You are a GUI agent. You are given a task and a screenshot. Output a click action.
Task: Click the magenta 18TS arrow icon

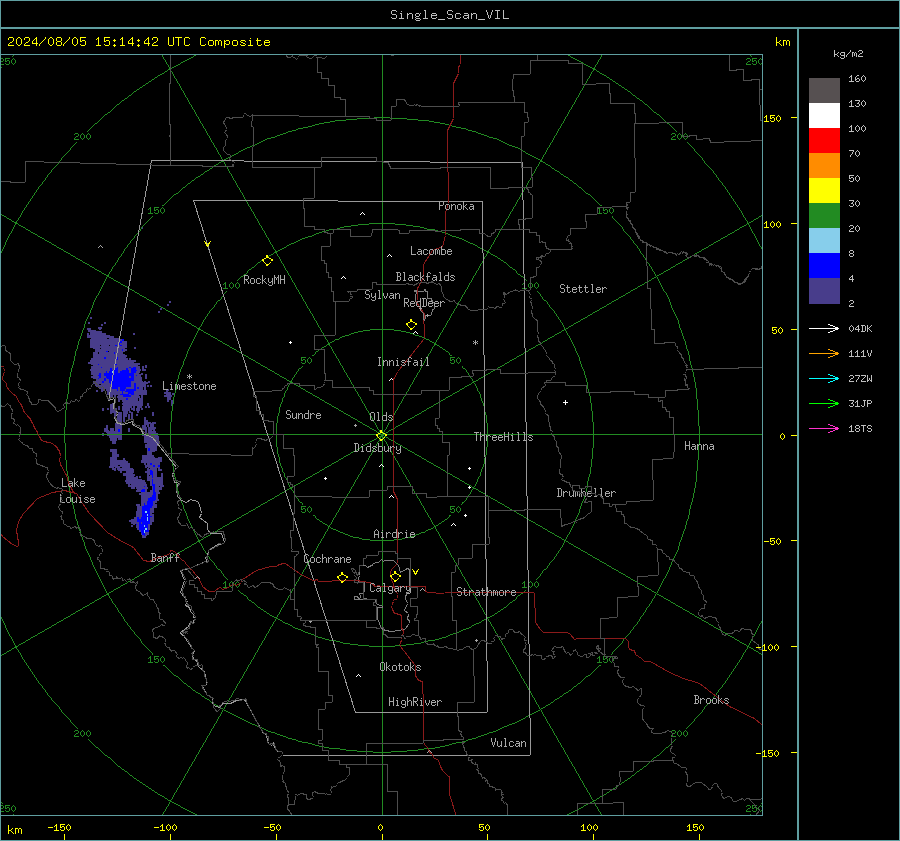click(824, 428)
